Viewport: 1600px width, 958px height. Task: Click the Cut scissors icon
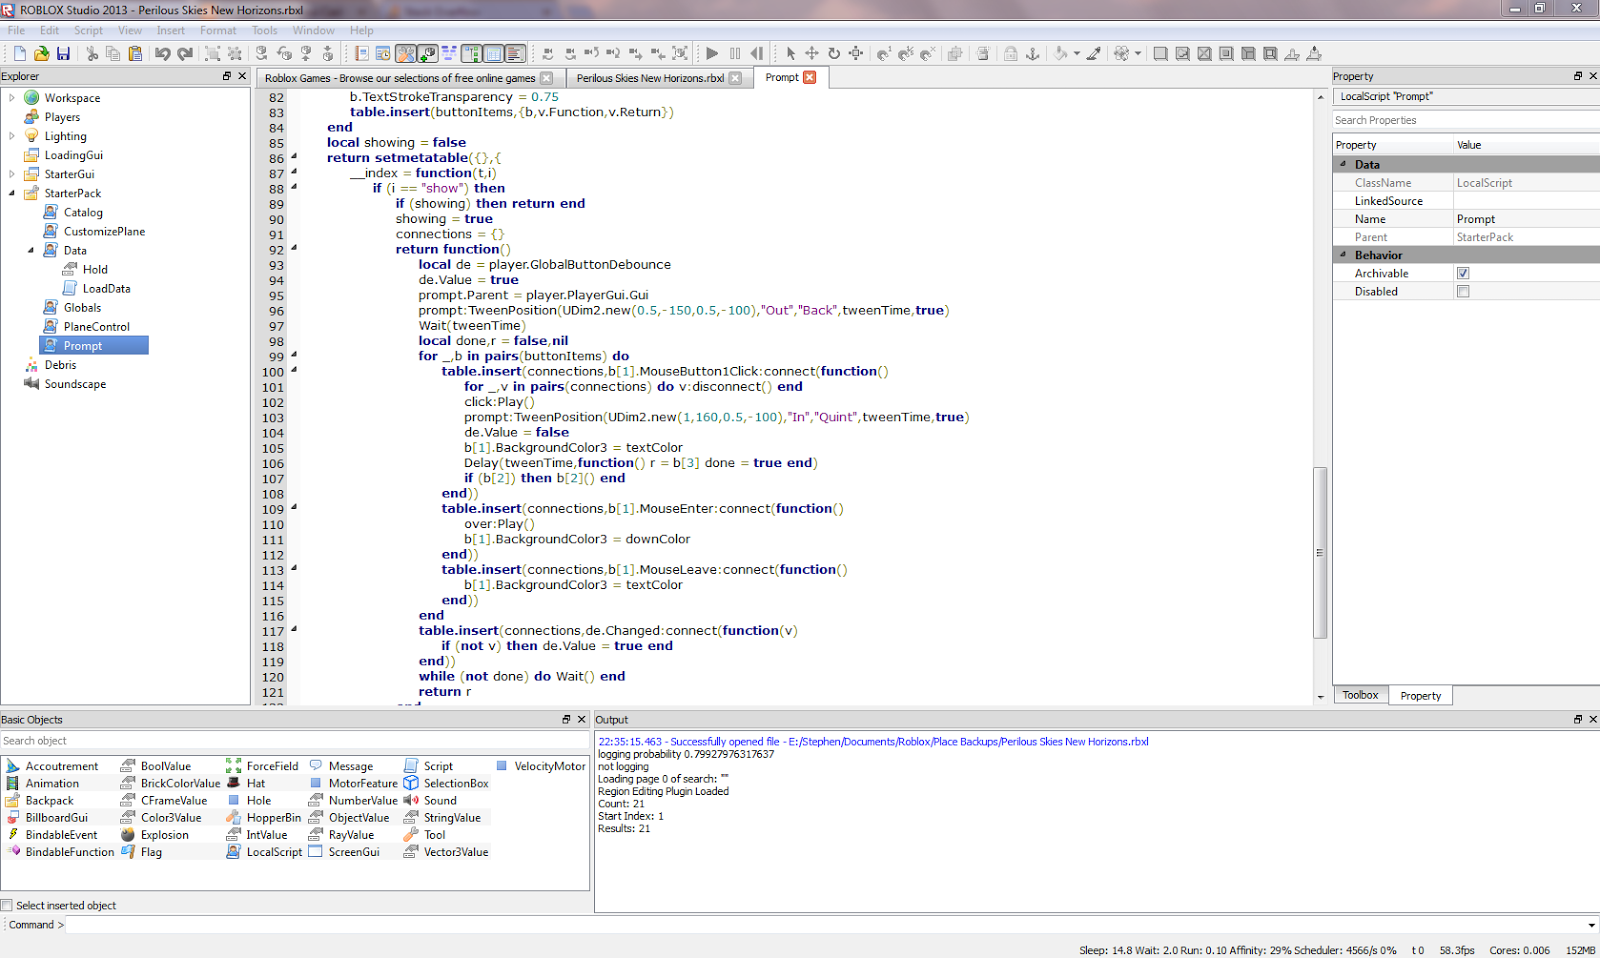click(x=92, y=54)
